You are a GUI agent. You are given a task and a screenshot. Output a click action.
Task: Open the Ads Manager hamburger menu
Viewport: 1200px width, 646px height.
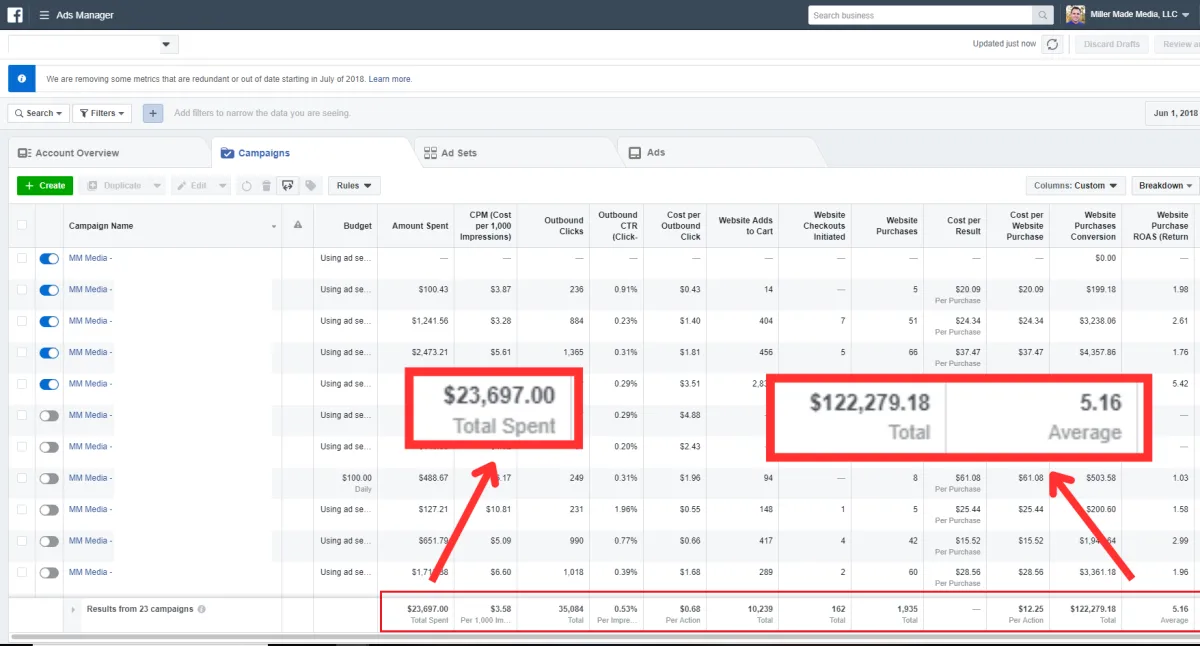(x=44, y=15)
